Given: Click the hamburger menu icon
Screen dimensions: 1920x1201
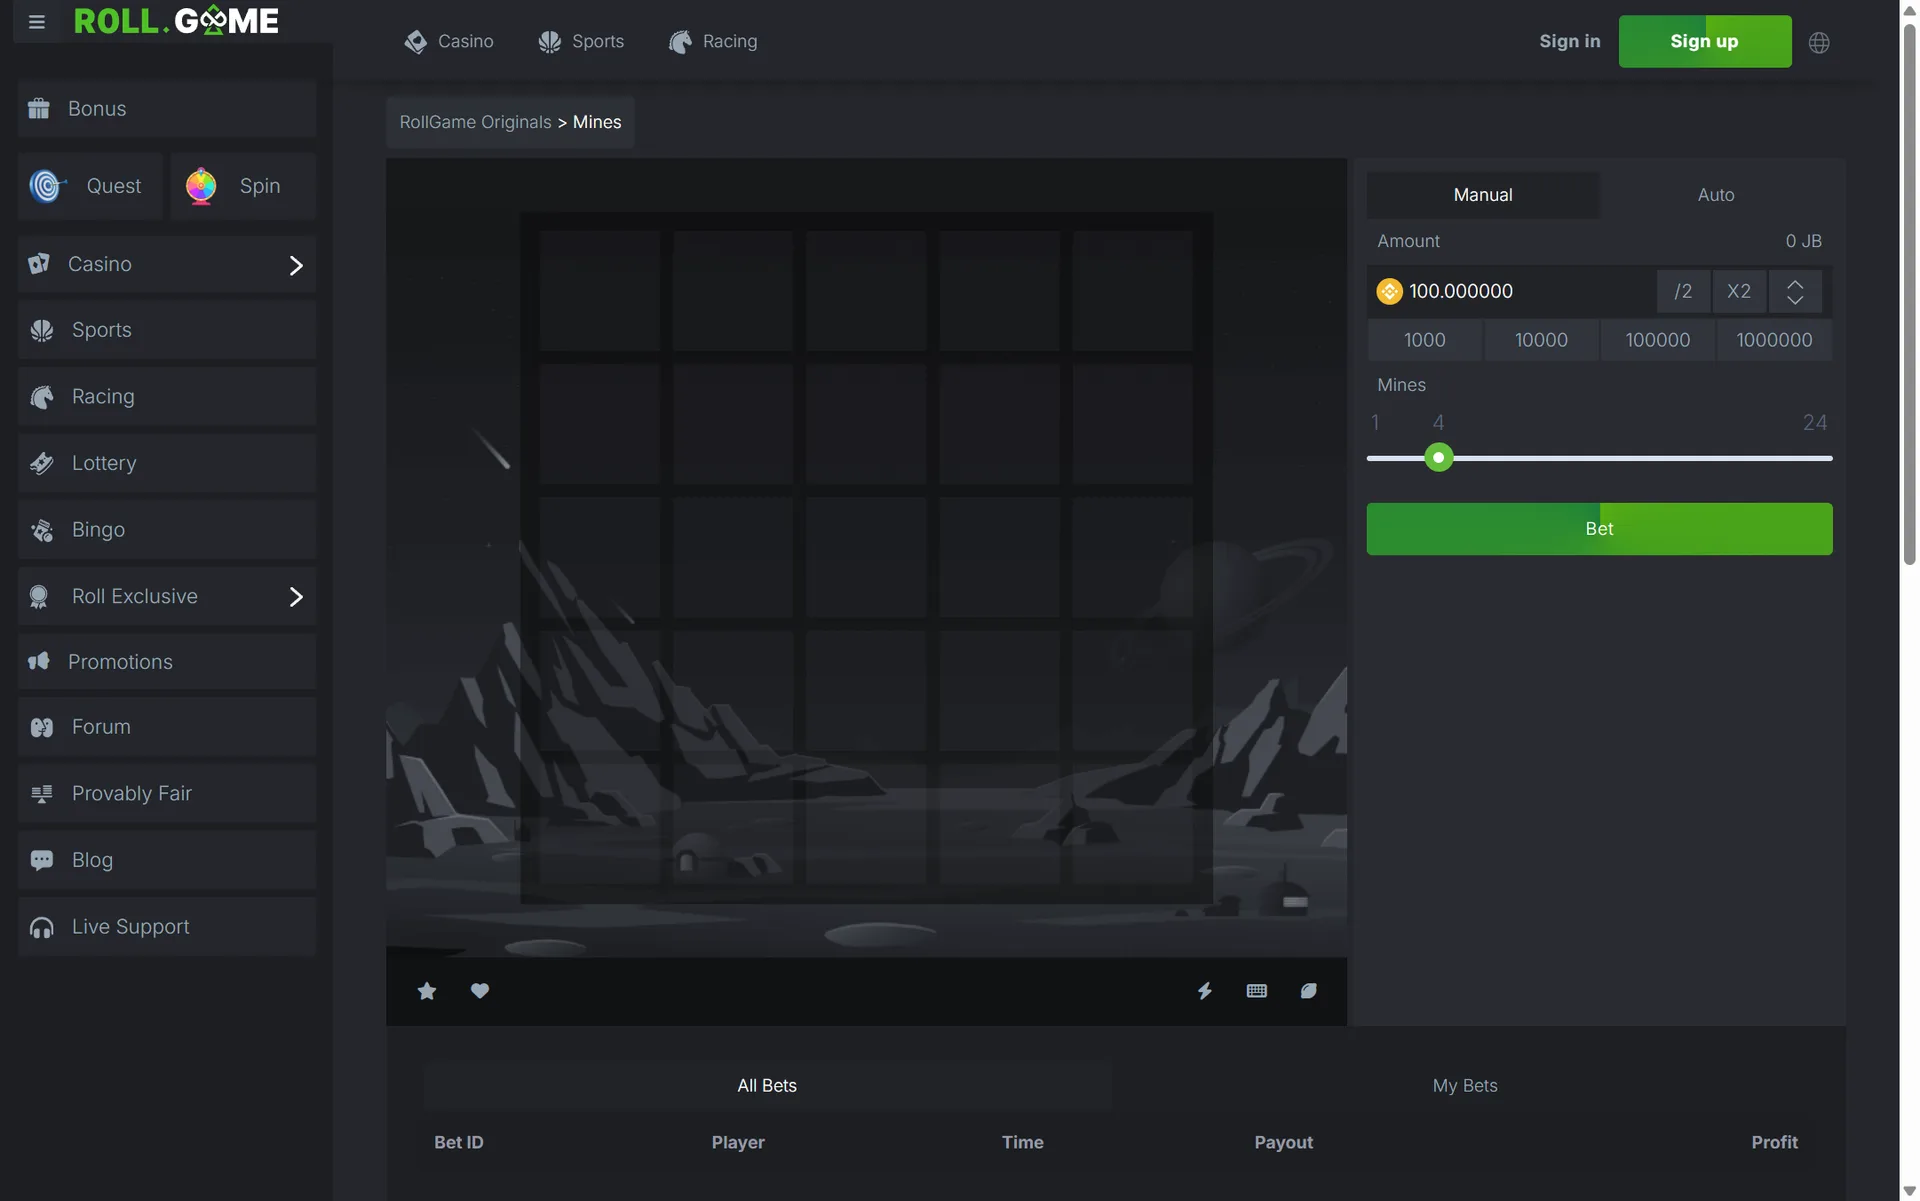Looking at the screenshot, I should click(37, 22).
